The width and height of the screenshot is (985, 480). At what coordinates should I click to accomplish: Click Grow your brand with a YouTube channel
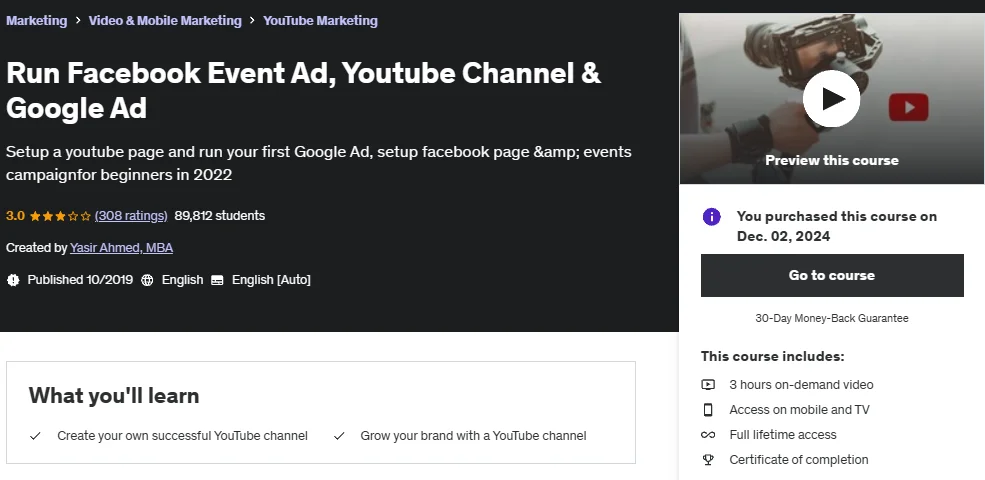click(x=473, y=435)
